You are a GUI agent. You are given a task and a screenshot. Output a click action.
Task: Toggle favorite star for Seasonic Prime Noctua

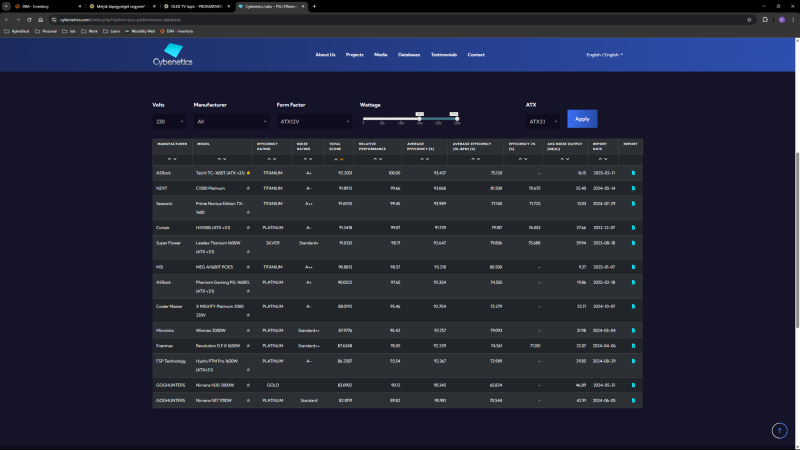click(x=248, y=212)
